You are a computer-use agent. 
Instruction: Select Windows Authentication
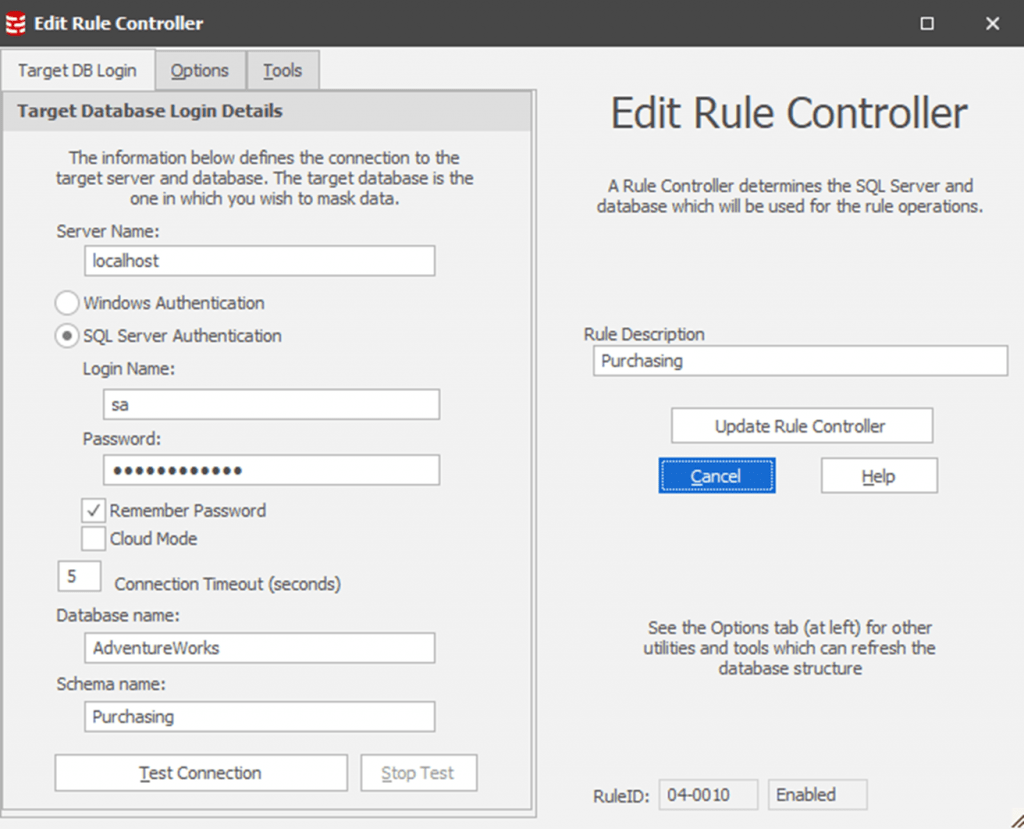click(x=65, y=302)
